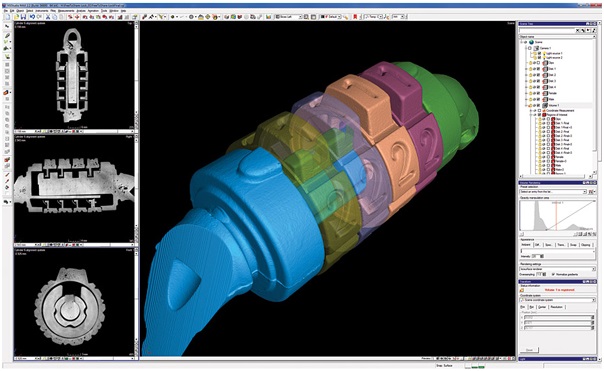Switch to the Ambient appearance tab
The image size is (604, 371).
click(525, 245)
